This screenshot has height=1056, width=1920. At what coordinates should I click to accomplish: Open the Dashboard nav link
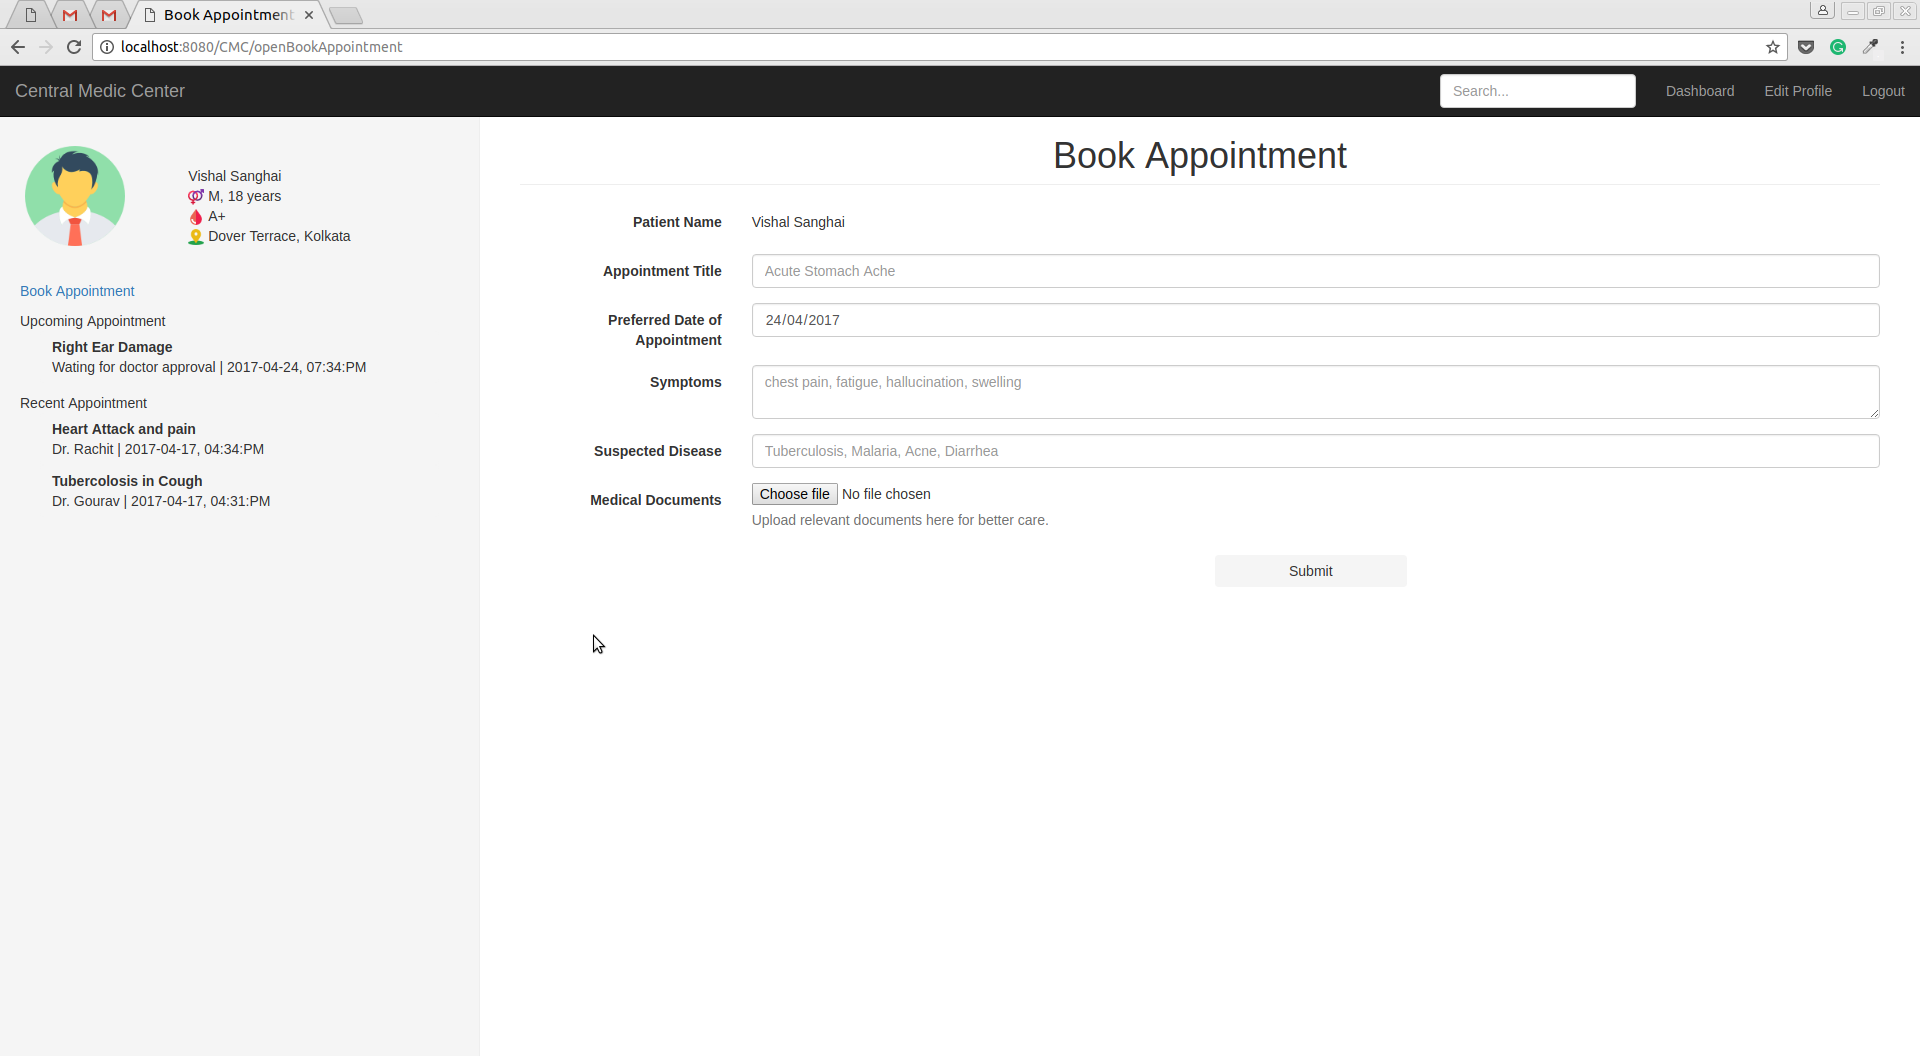pyautogui.click(x=1699, y=91)
